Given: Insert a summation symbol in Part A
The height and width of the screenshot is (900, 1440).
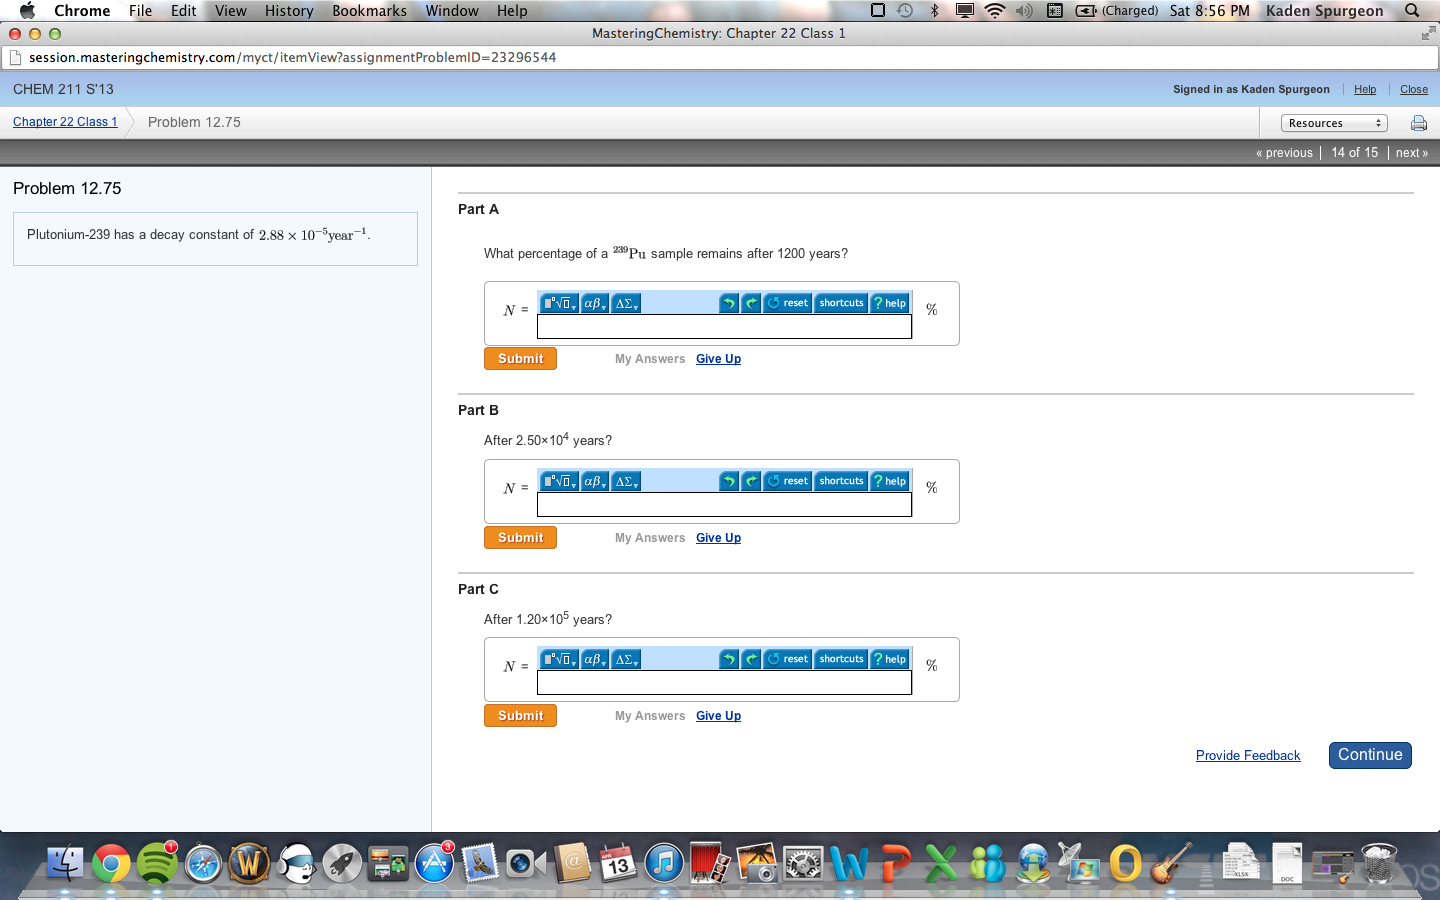Looking at the screenshot, I should (x=624, y=302).
